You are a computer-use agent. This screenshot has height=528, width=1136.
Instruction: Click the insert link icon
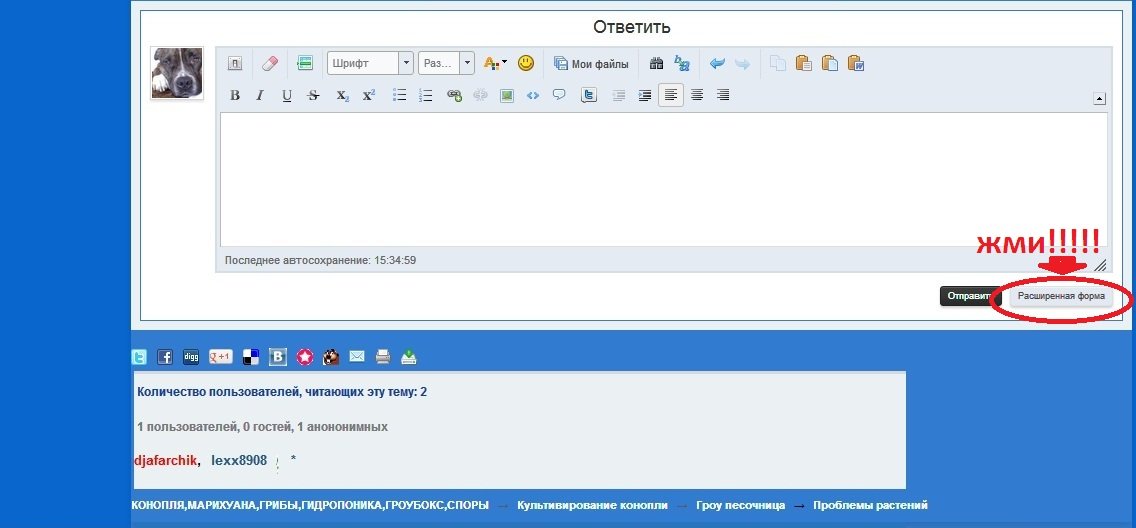[x=454, y=95]
